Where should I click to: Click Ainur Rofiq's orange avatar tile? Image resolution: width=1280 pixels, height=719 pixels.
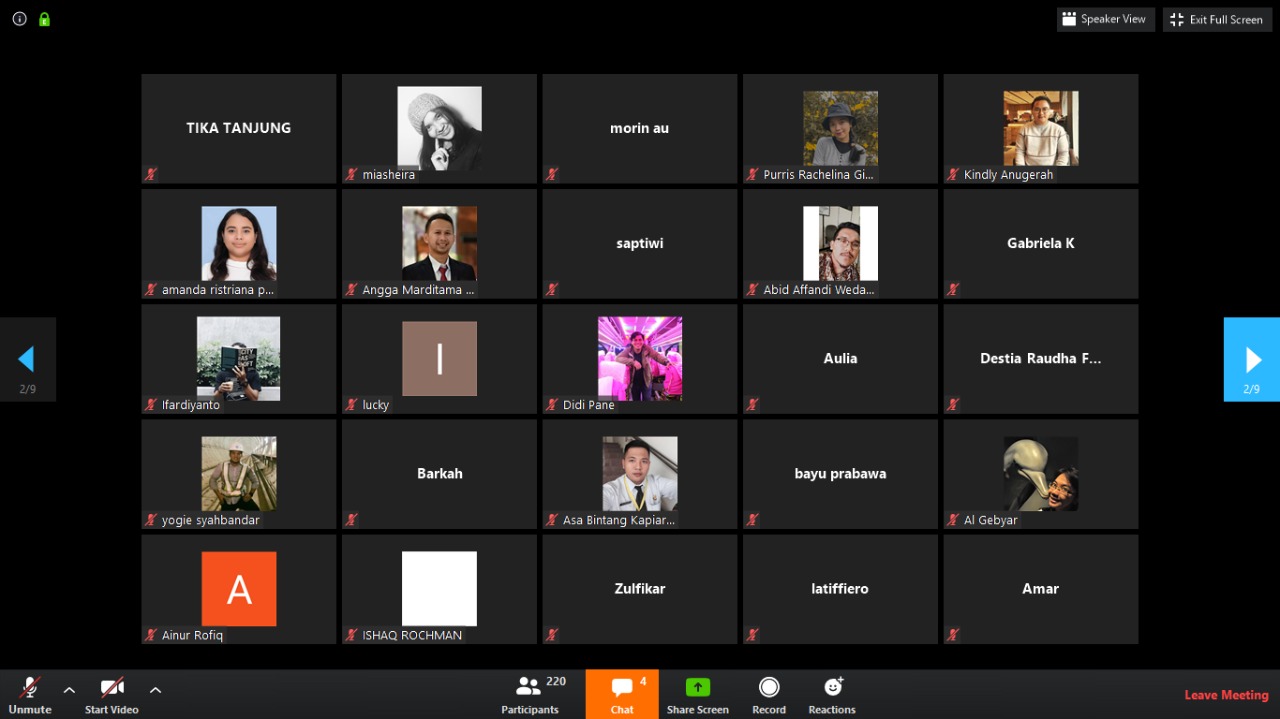[x=239, y=588]
